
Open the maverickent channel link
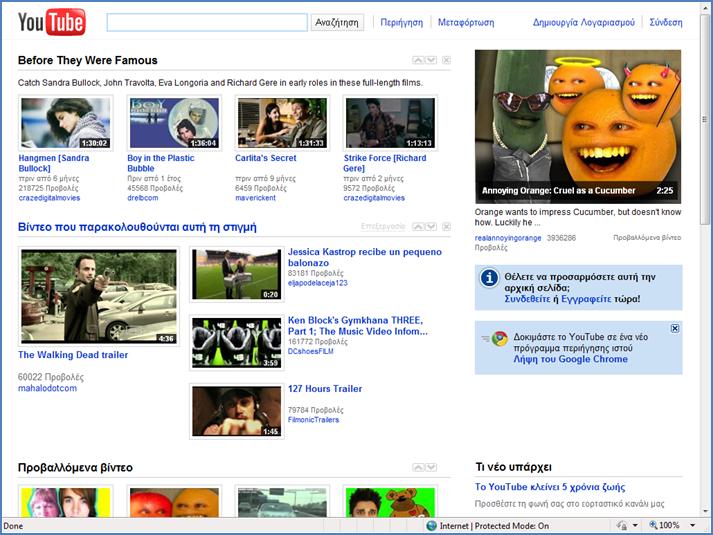255,198
